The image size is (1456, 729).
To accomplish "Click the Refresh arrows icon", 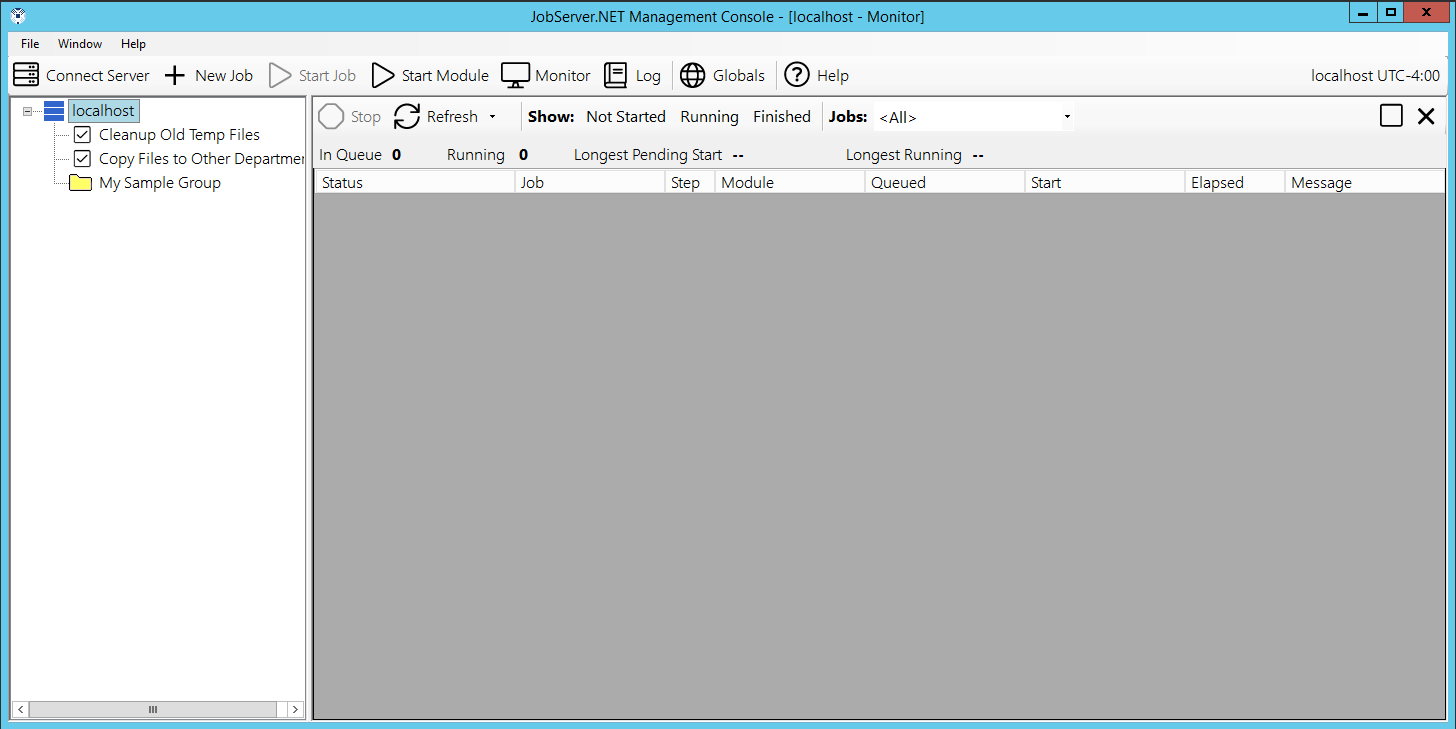I will (x=407, y=117).
